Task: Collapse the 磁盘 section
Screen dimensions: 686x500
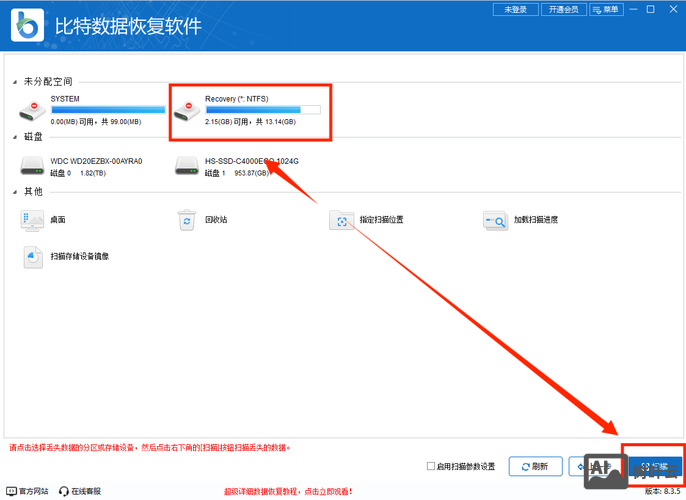Action: click(15, 137)
